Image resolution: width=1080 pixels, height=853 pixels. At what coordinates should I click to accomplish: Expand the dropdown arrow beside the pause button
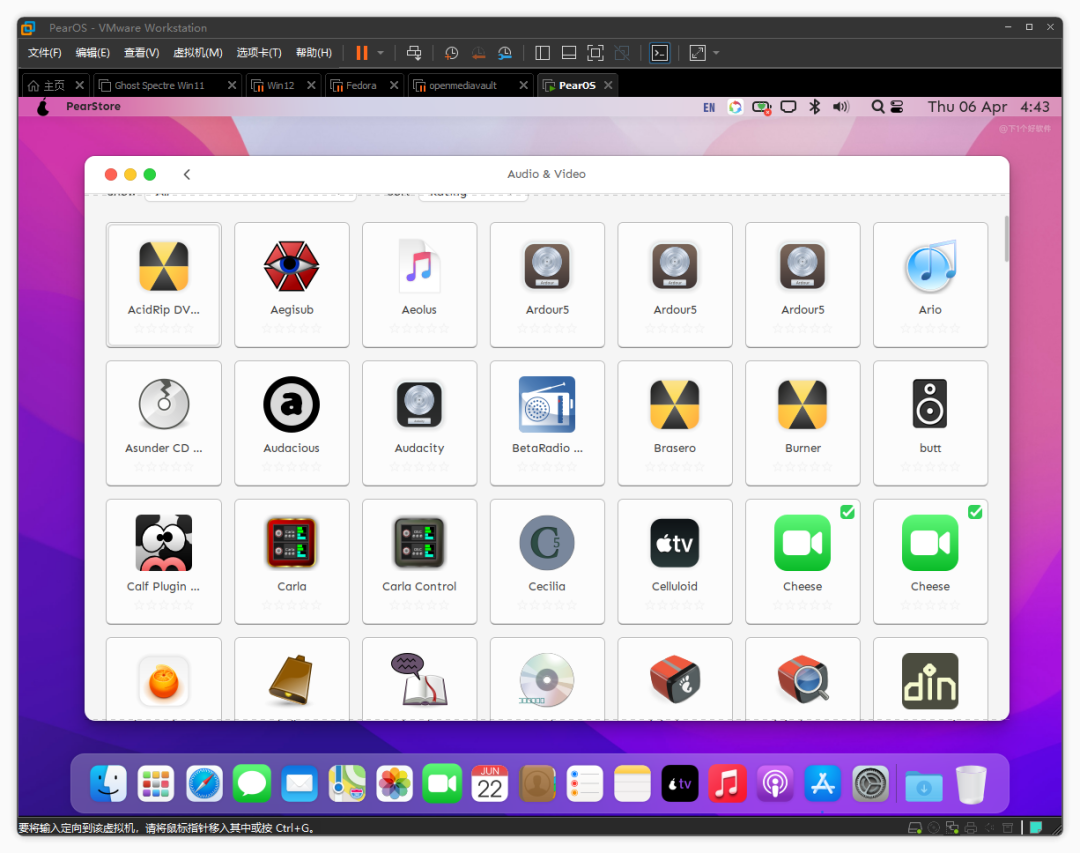coord(381,53)
